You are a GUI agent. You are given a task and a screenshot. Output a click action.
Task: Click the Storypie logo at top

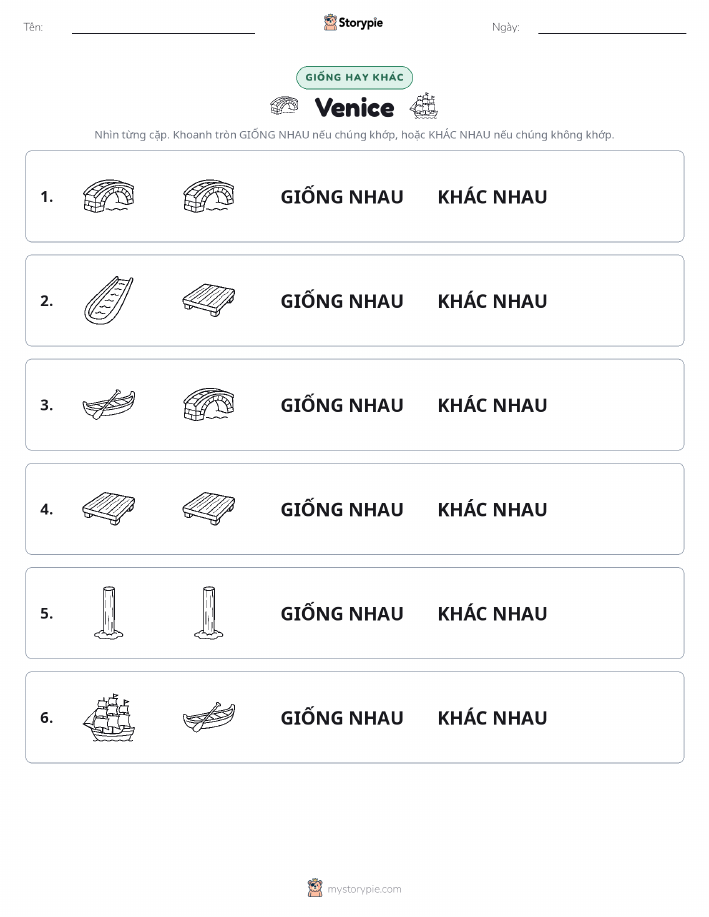[353, 23]
